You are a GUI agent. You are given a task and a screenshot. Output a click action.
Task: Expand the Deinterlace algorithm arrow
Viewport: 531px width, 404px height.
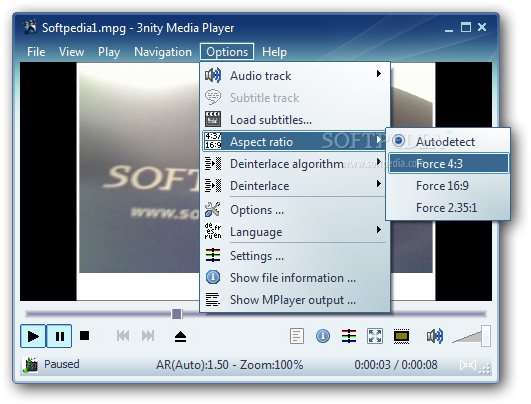[379, 162]
